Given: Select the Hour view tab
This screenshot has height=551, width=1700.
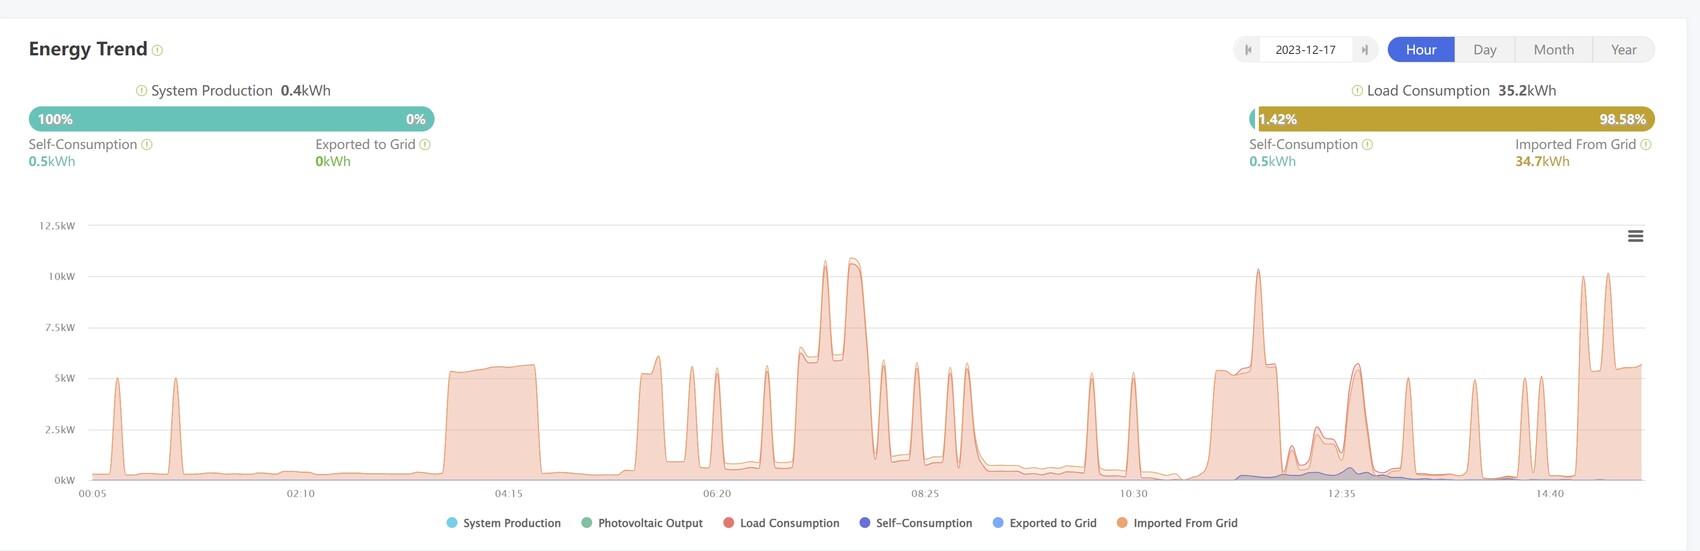Looking at the screenshot, I should click(1420, 50).
